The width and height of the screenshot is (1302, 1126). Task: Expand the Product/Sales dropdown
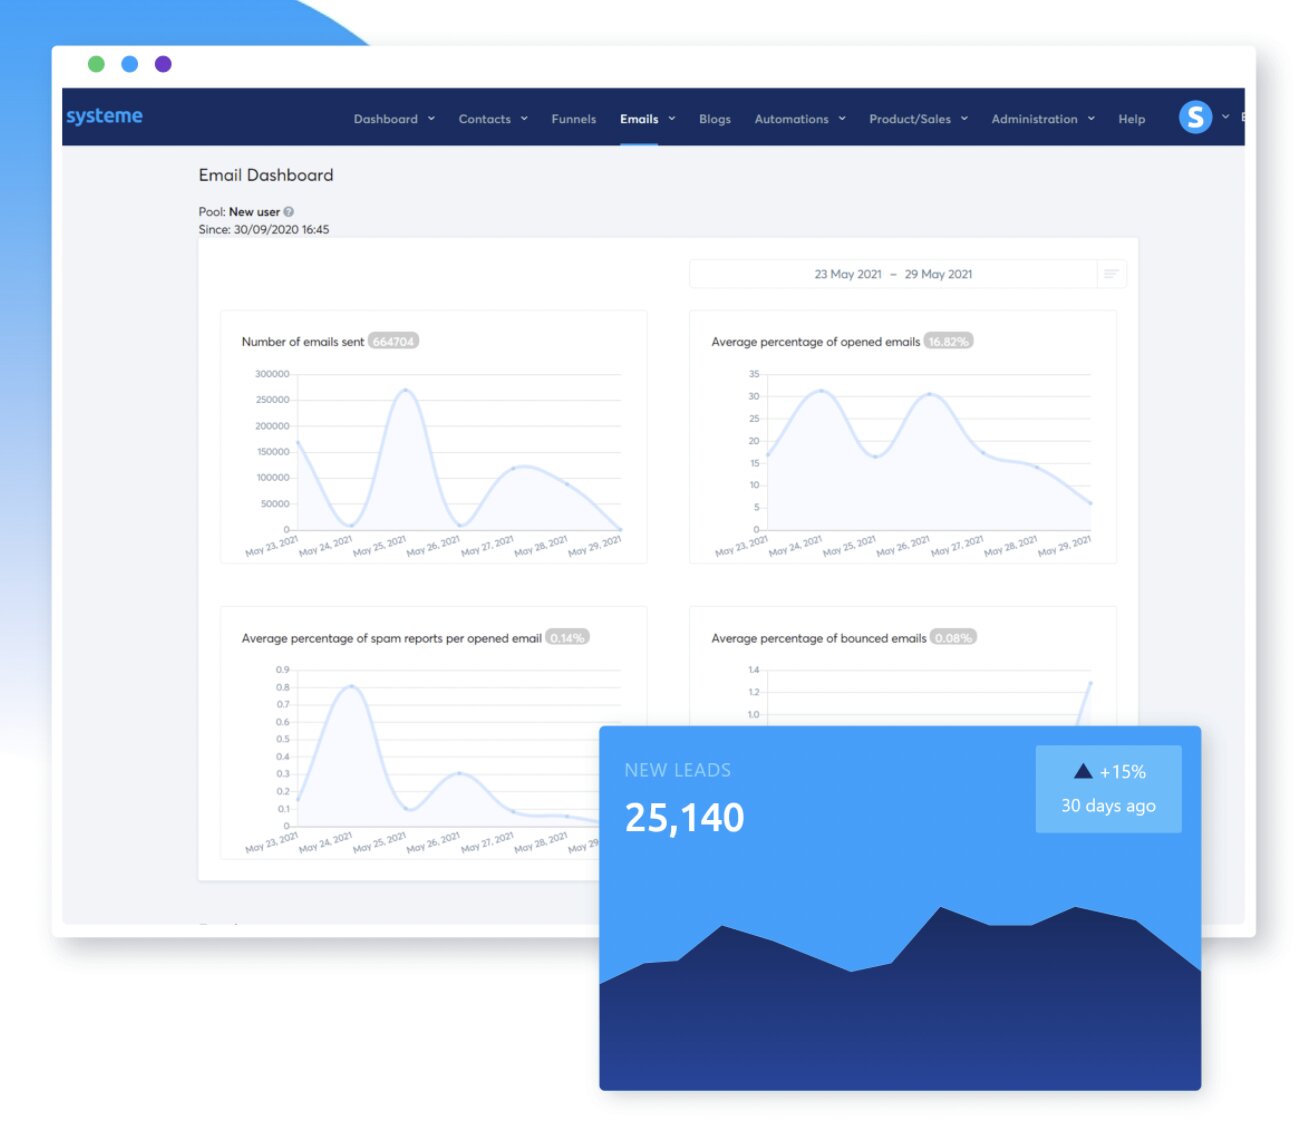click(917, 118)
